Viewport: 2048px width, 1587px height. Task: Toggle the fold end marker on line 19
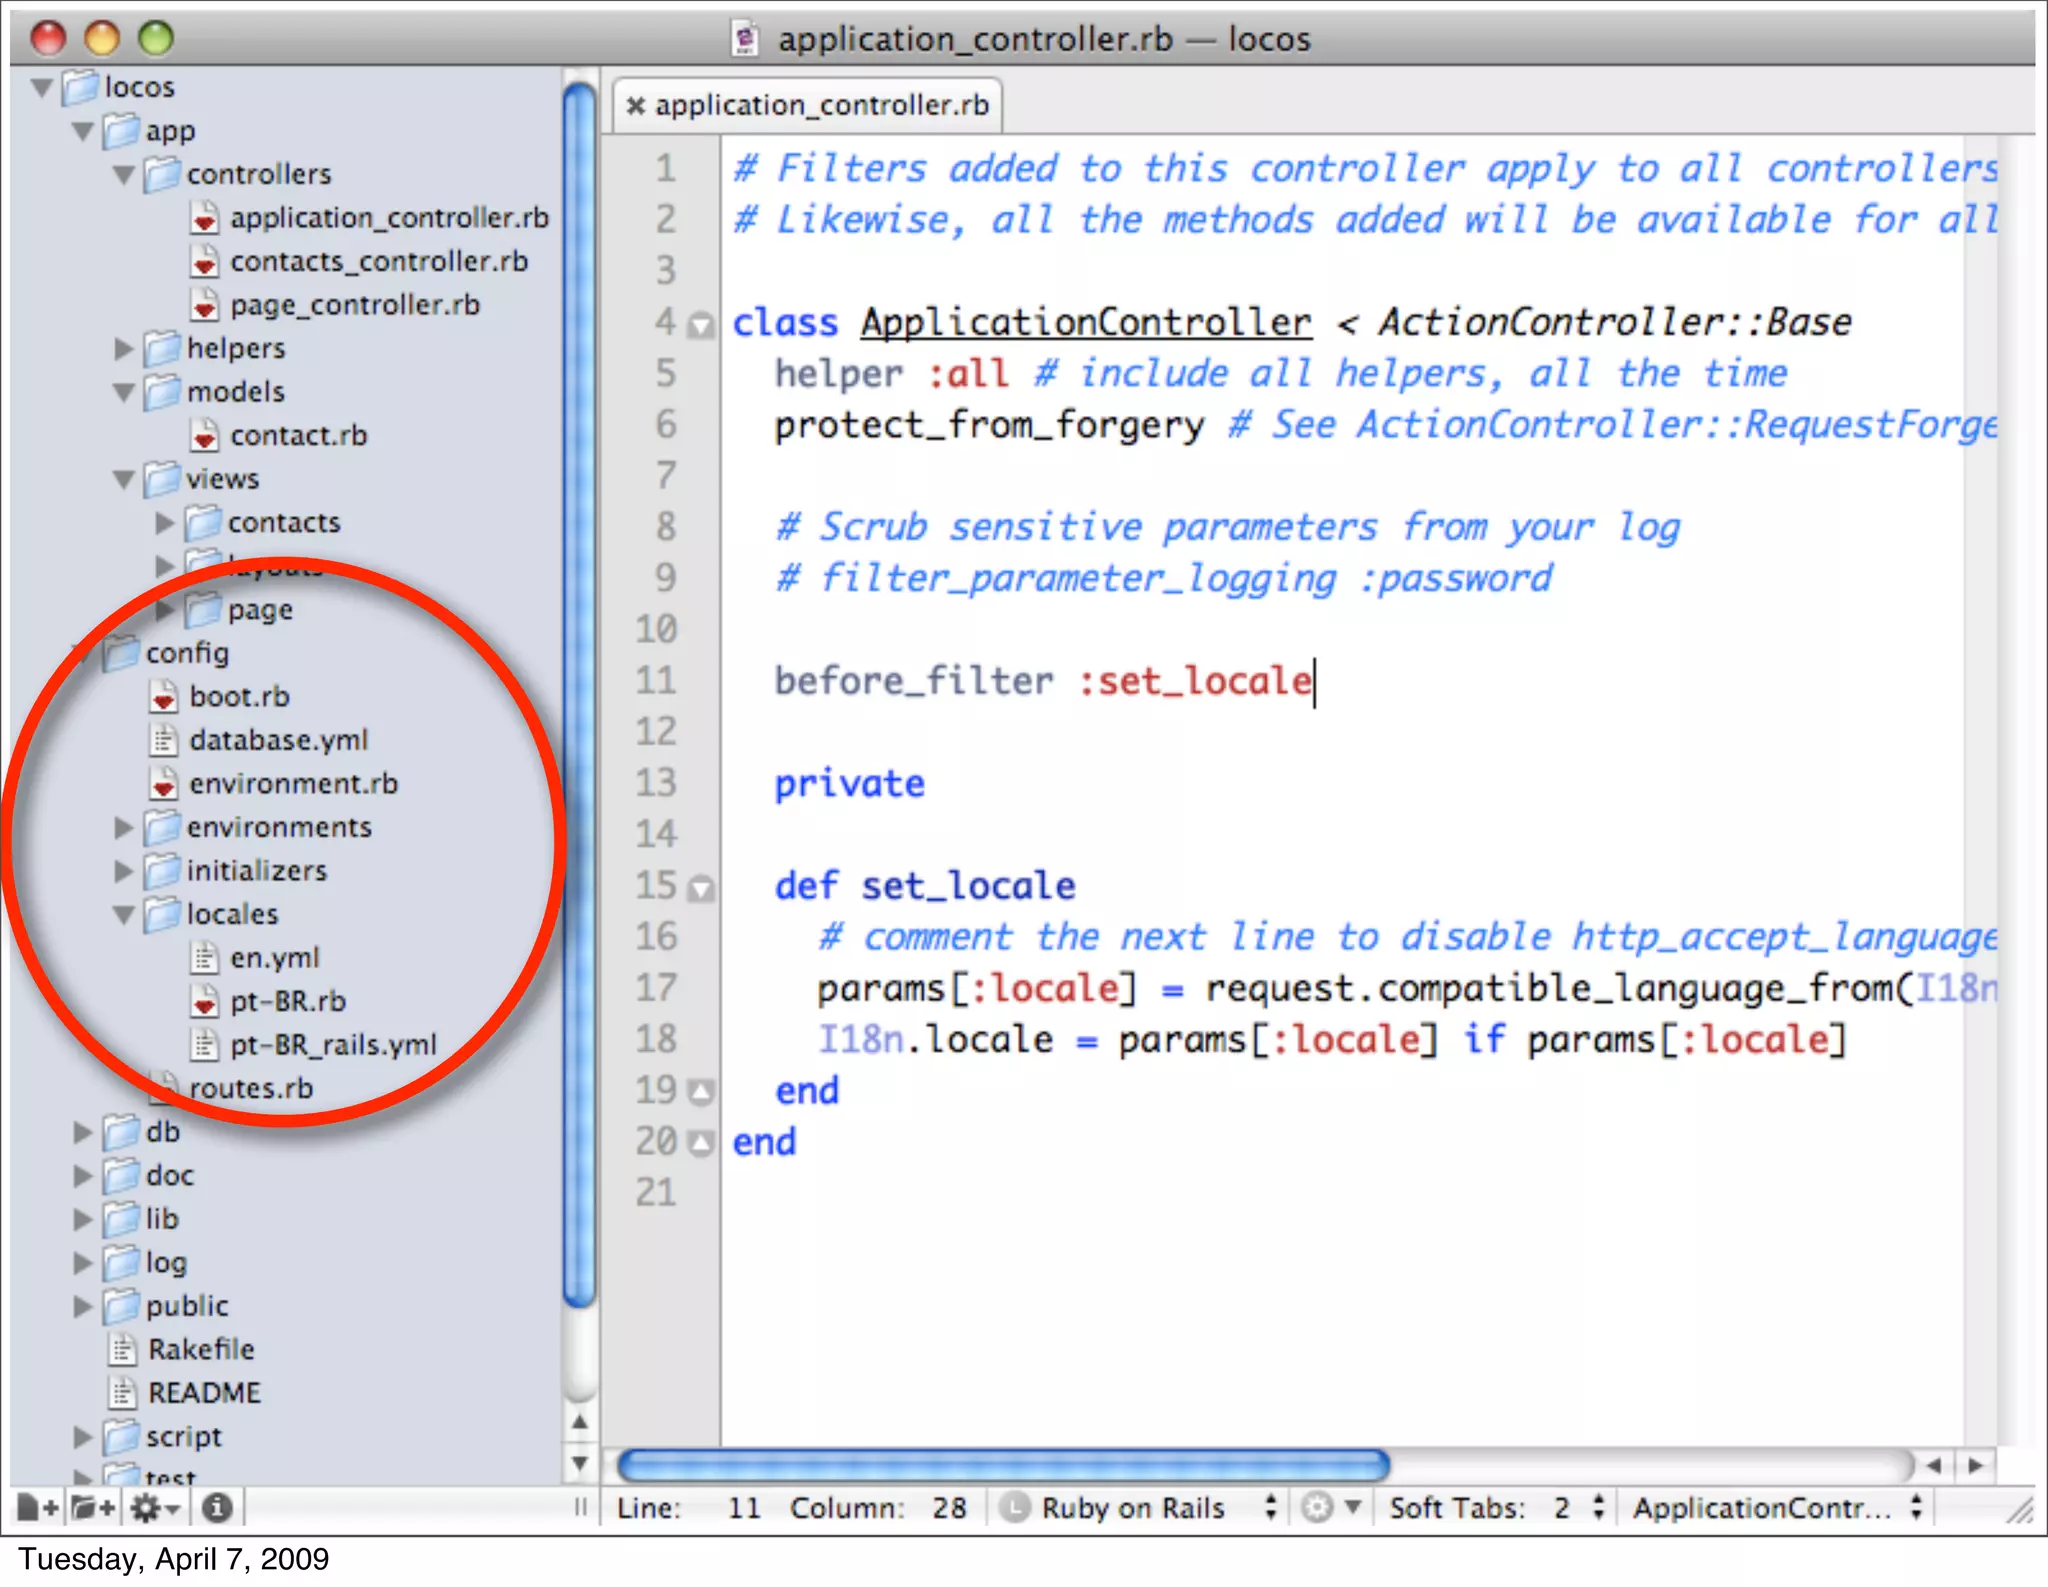click(x=702, y=1092)
